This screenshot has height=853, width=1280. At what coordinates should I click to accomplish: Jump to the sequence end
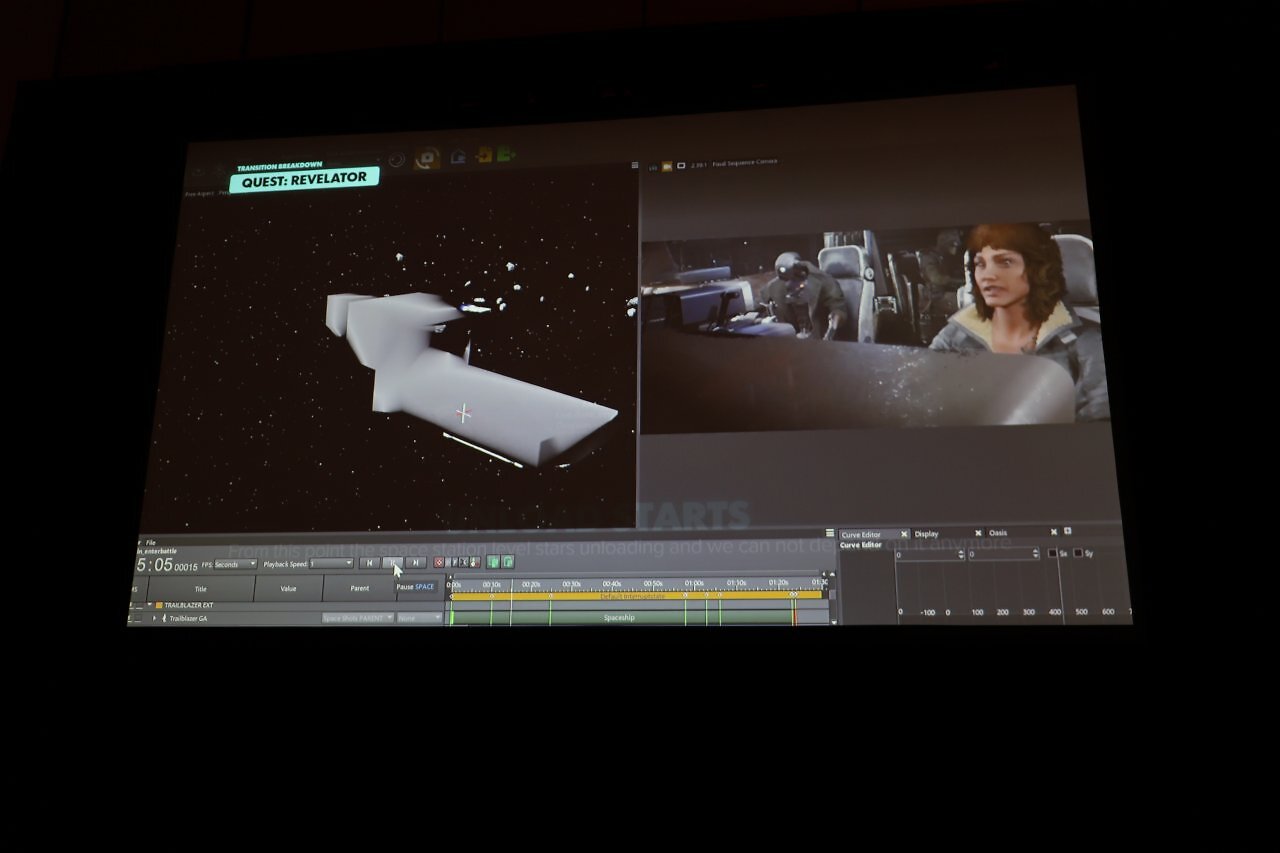(416, 563)
